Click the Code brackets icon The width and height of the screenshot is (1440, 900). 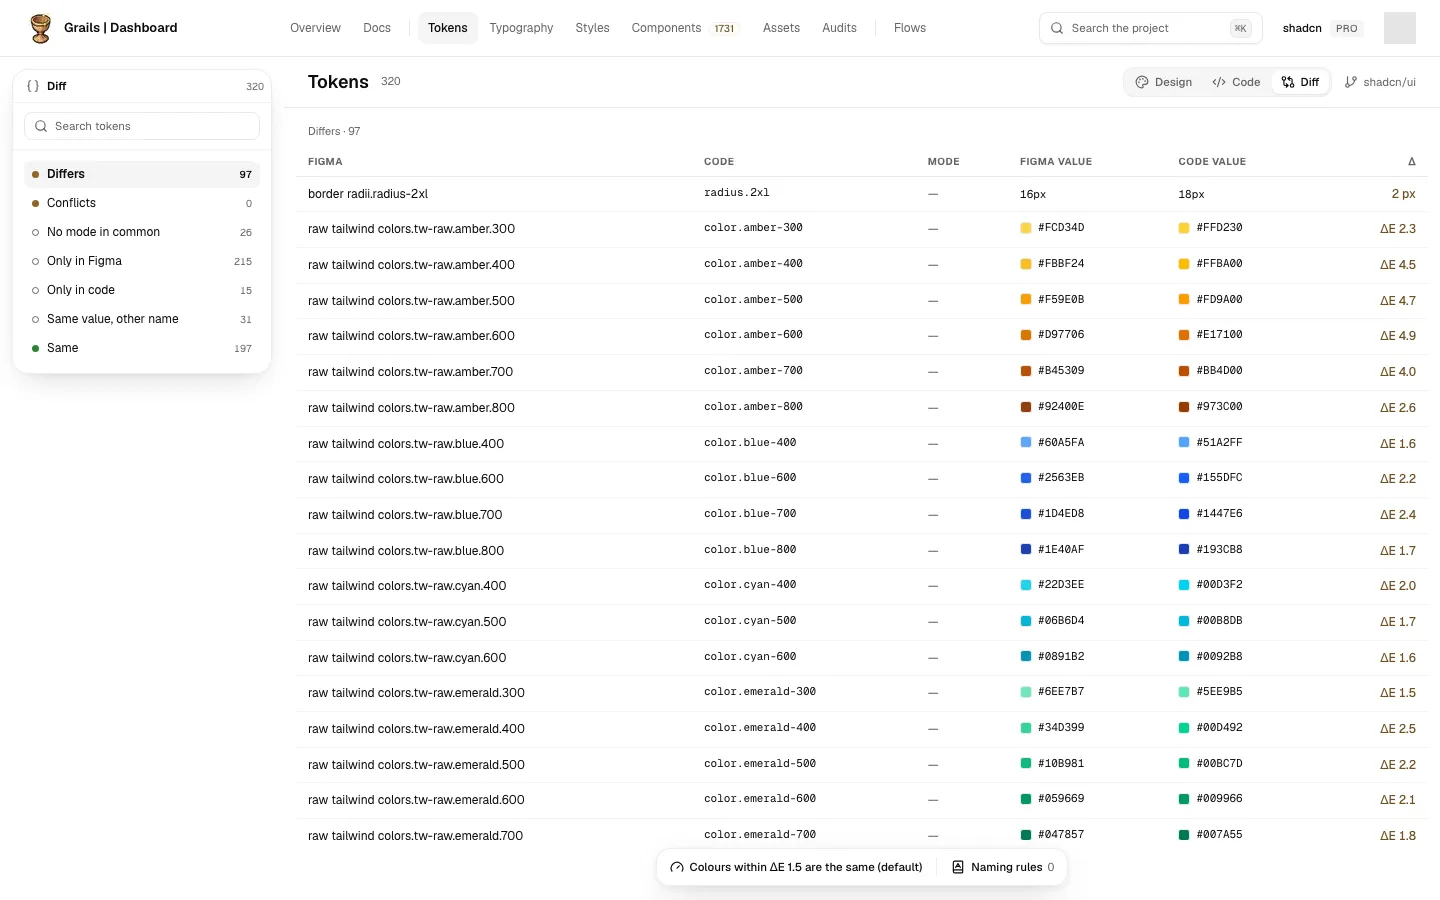[x=1219, y=82]
